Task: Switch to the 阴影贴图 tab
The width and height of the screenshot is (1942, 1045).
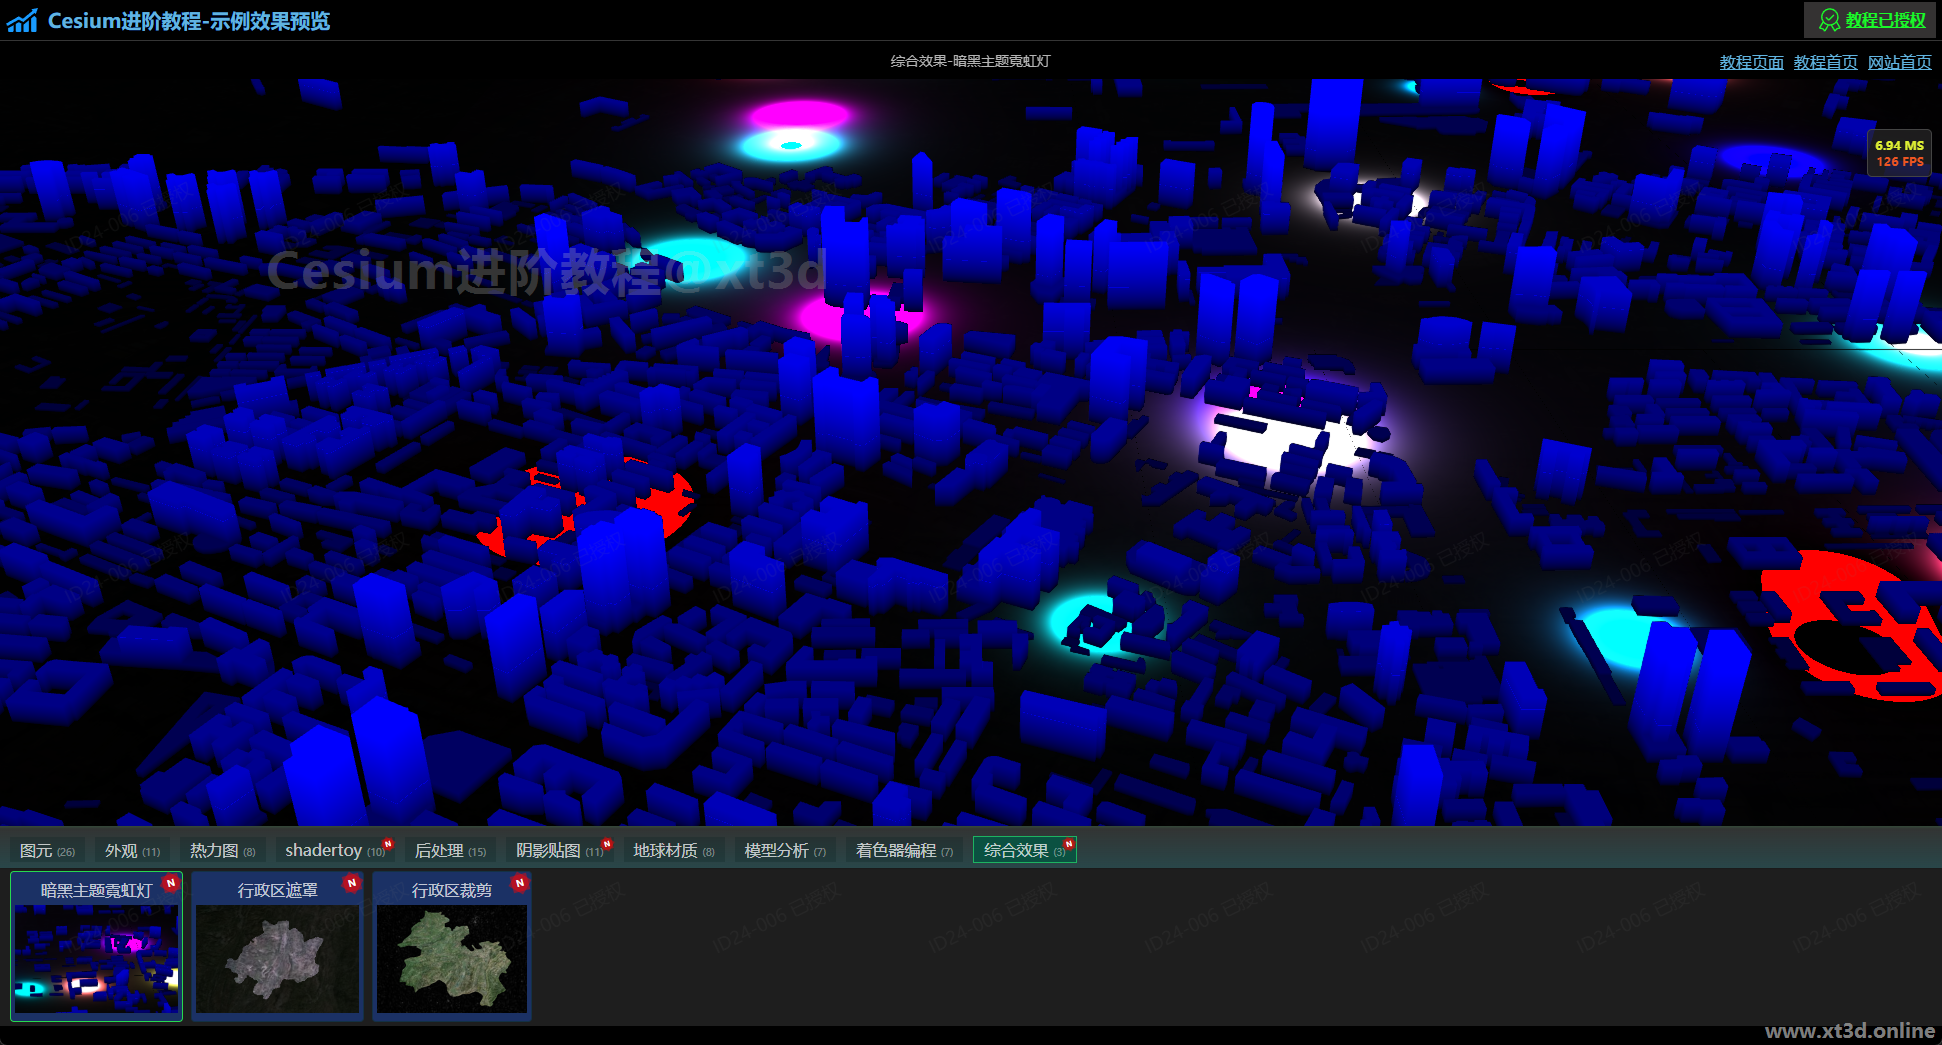Action: pos(559,850)
